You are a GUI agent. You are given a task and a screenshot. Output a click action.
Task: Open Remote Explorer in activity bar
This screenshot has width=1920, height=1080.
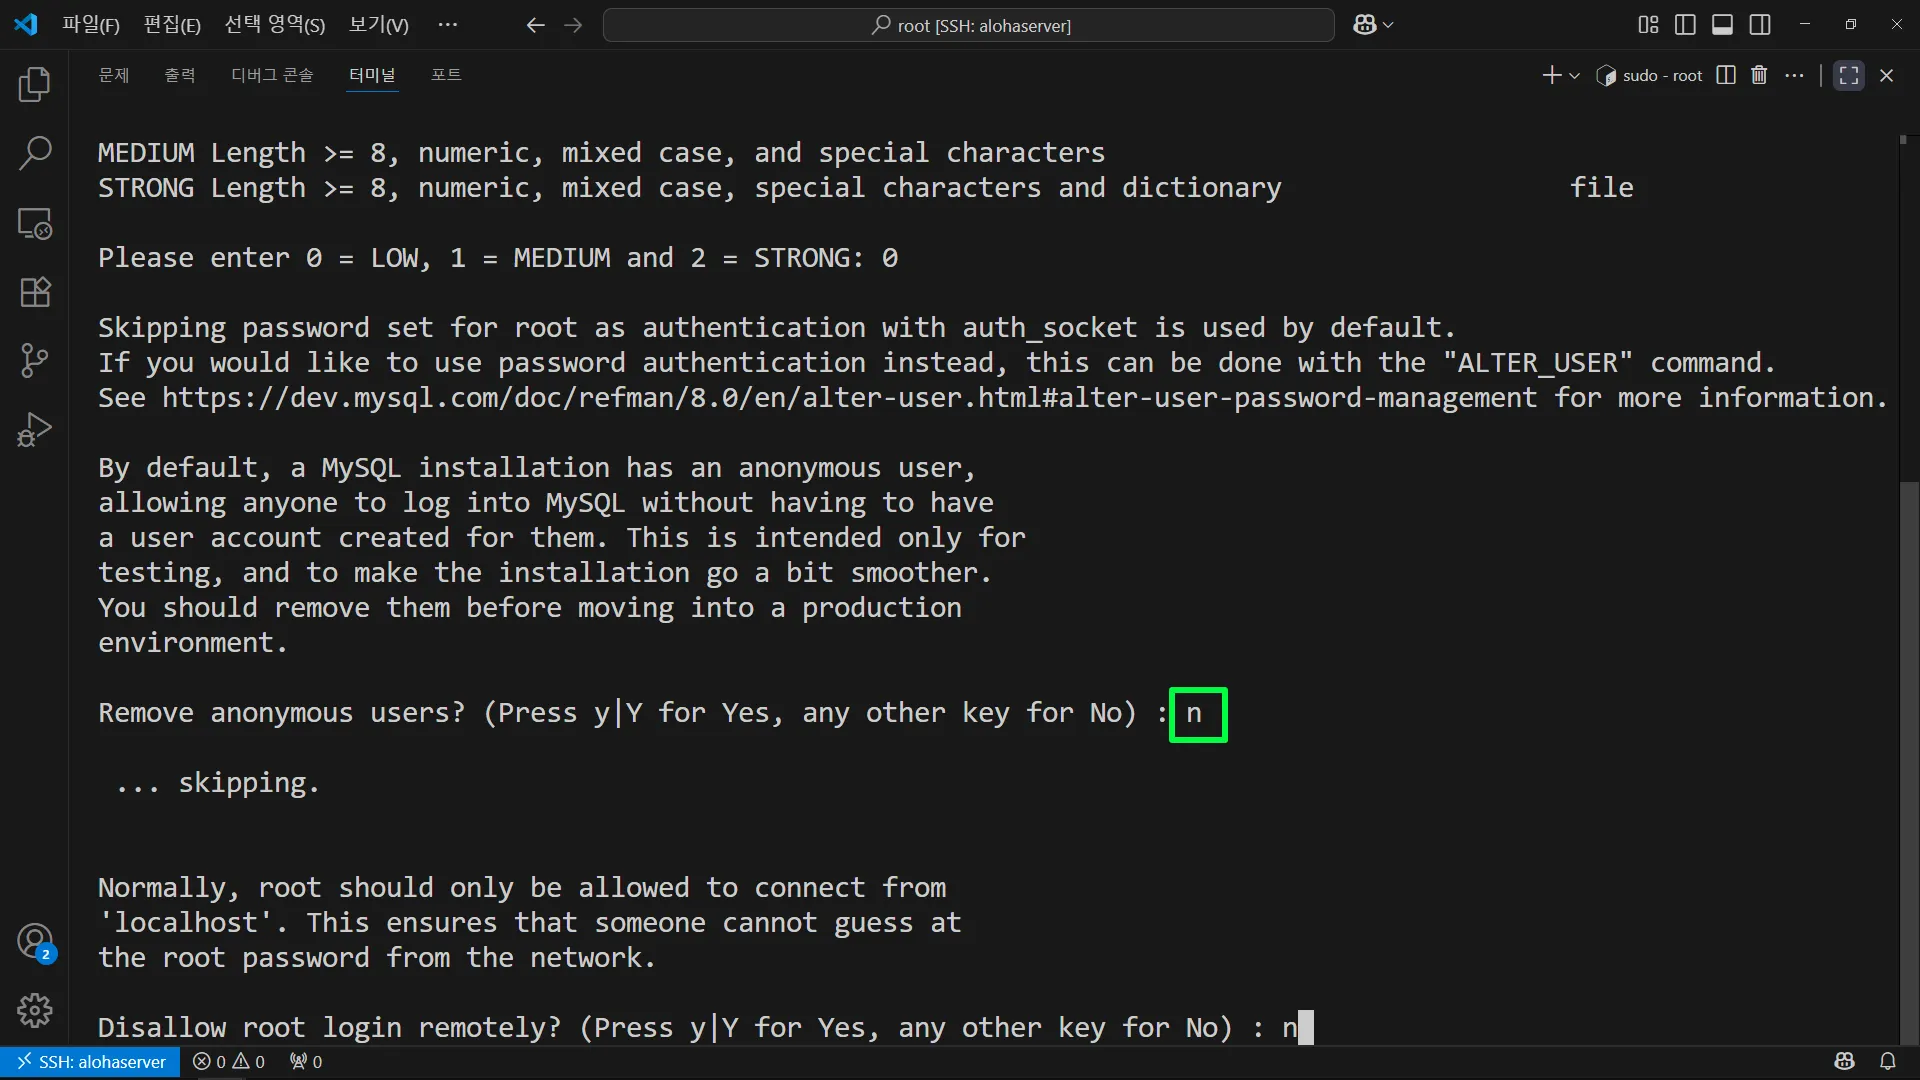coord(35,223)
